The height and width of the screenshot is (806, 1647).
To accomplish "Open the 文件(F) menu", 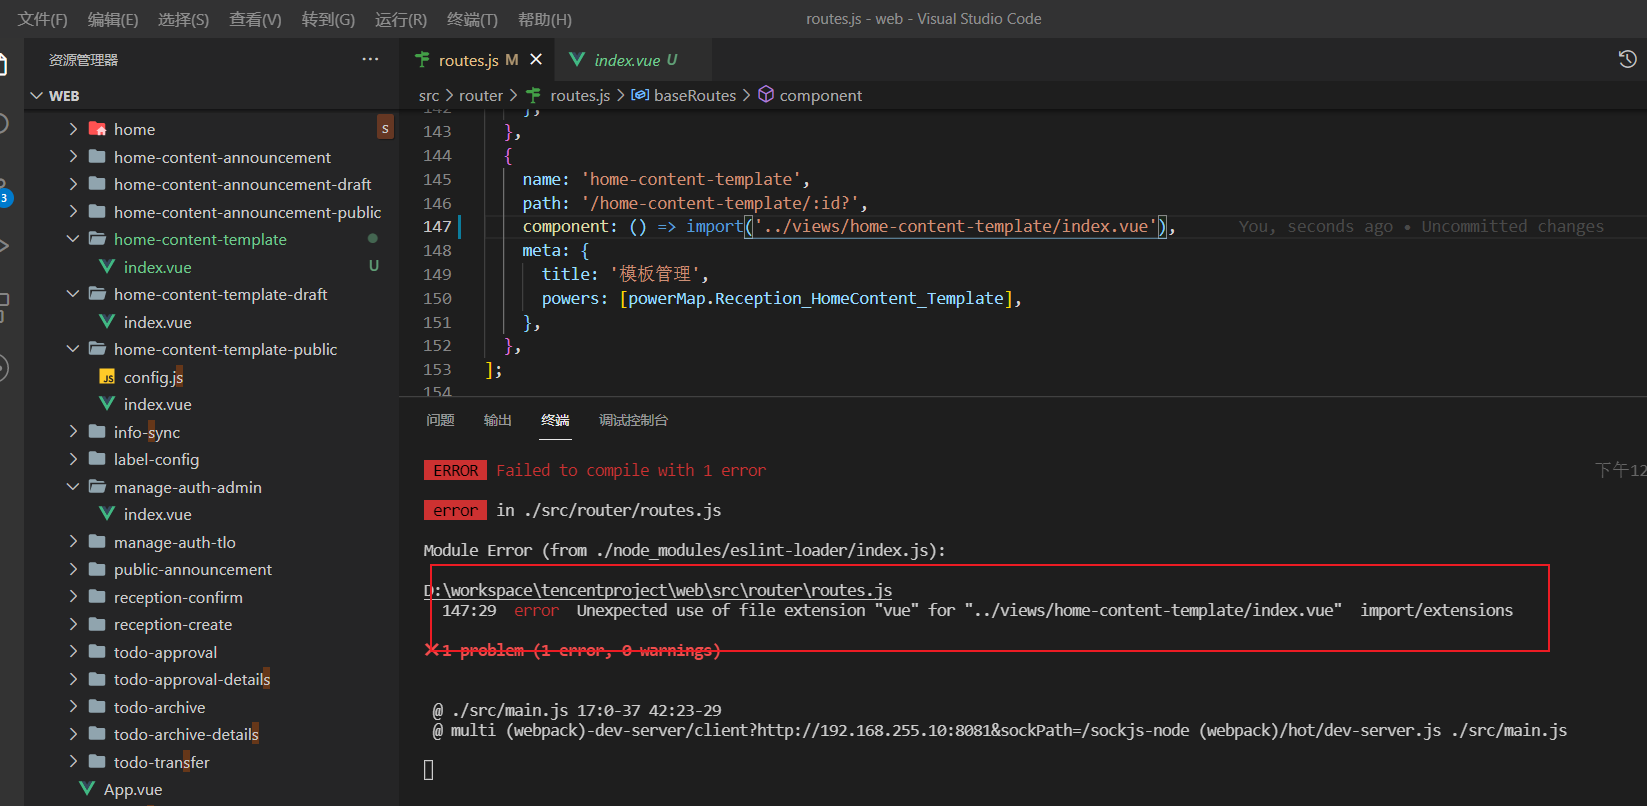I will click(x=42, y=19).
